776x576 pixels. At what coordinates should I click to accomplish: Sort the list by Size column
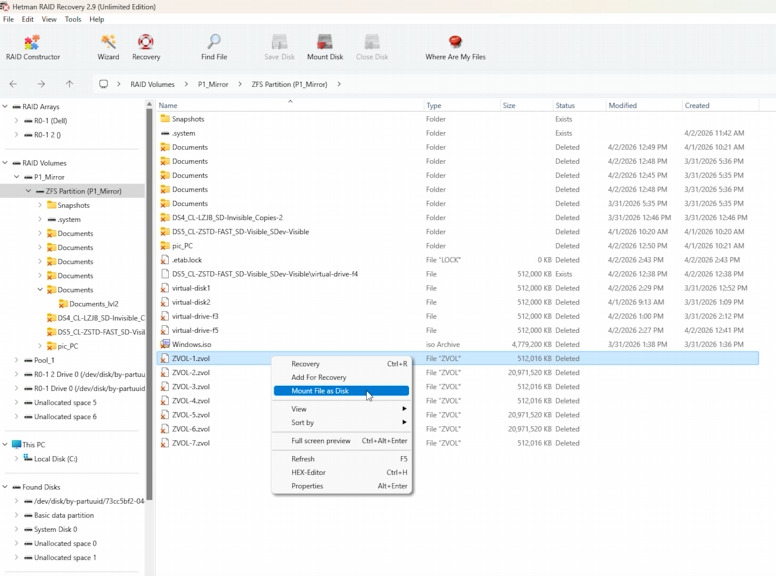point(527,105)
